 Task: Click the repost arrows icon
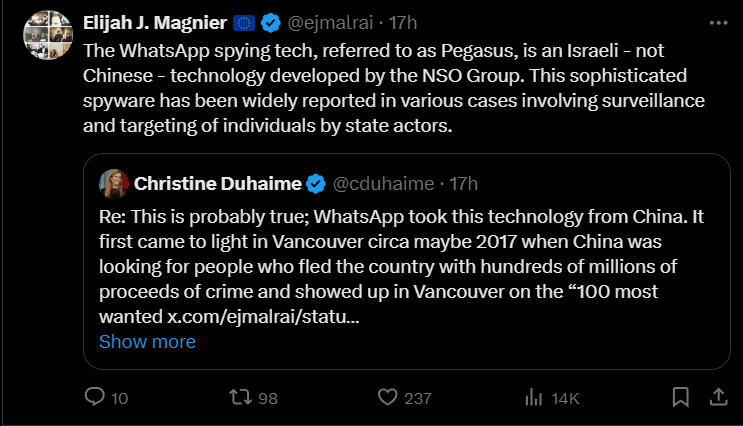(x=241, y=397)
